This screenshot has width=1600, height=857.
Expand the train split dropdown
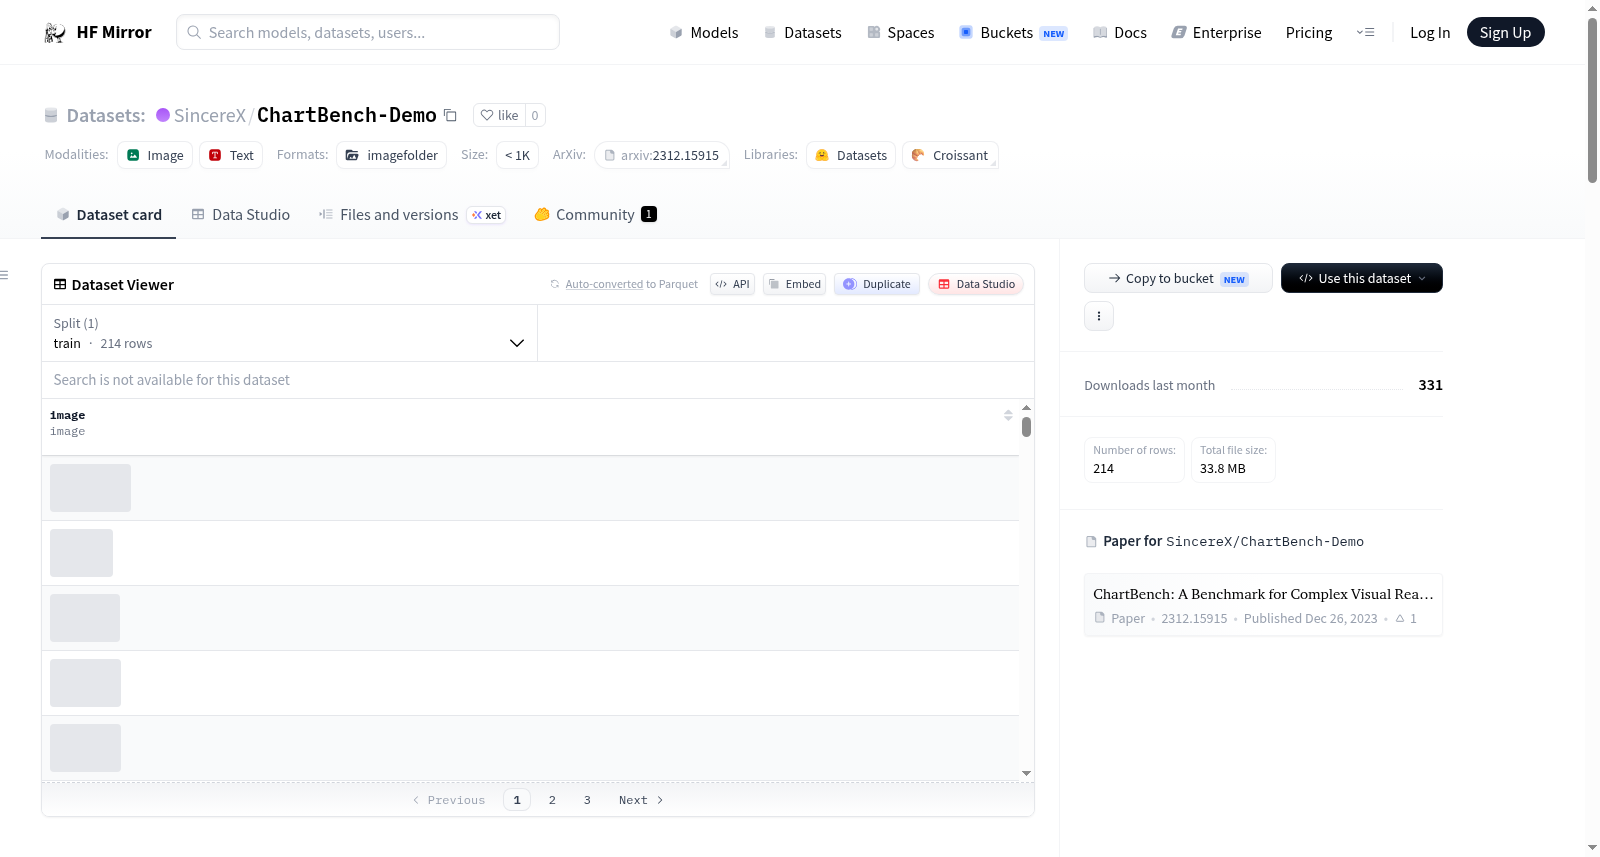(289, 333)
